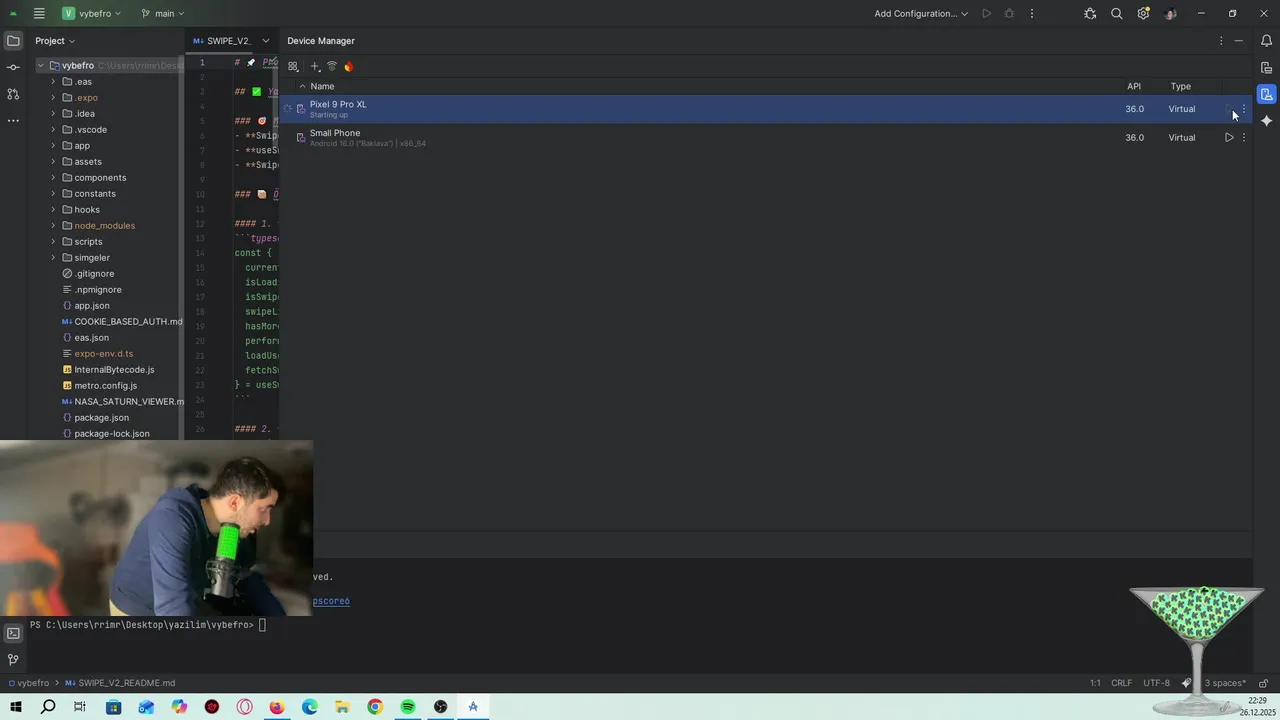Viewport: 1280px width, 720px height.
Task: Expand the .expo folder
Action: point(53,98)
